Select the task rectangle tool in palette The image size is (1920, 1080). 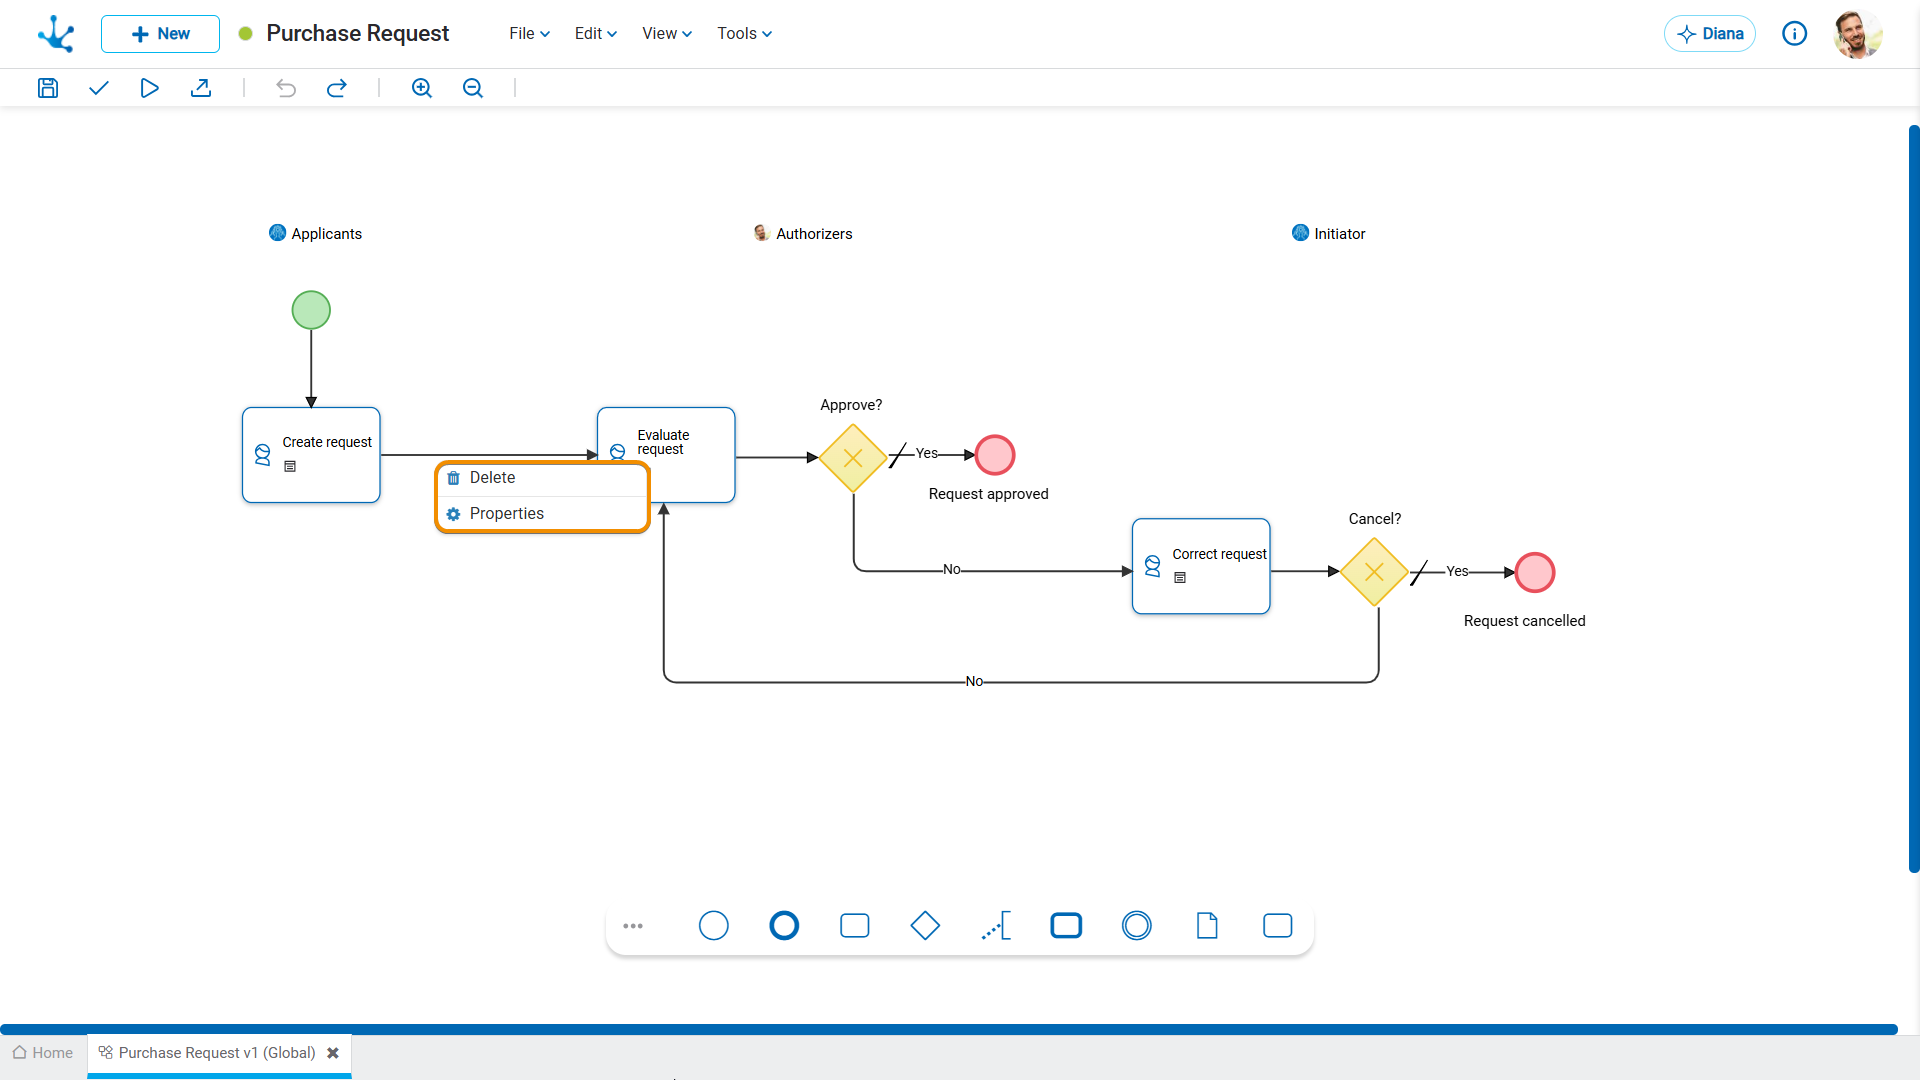855,926
